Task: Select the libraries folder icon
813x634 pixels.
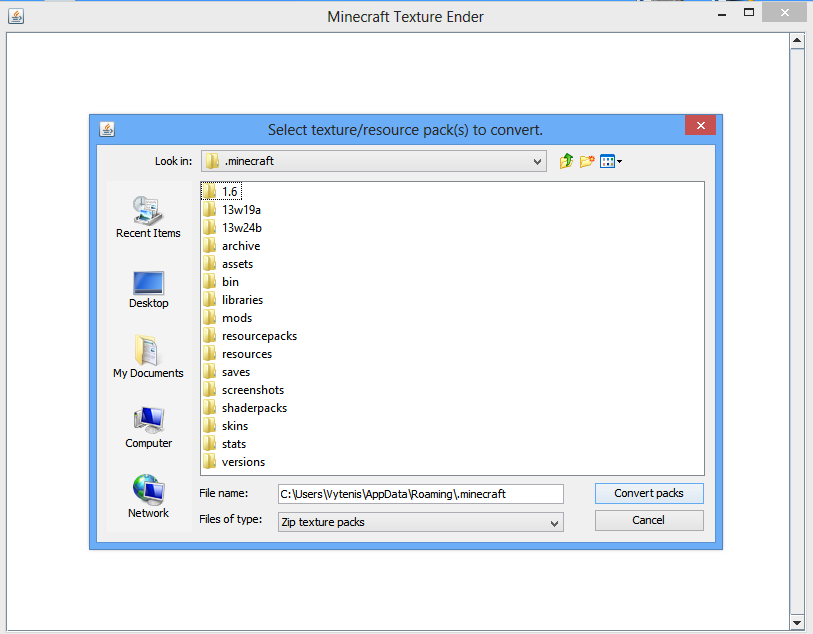Action: point(209,300)
